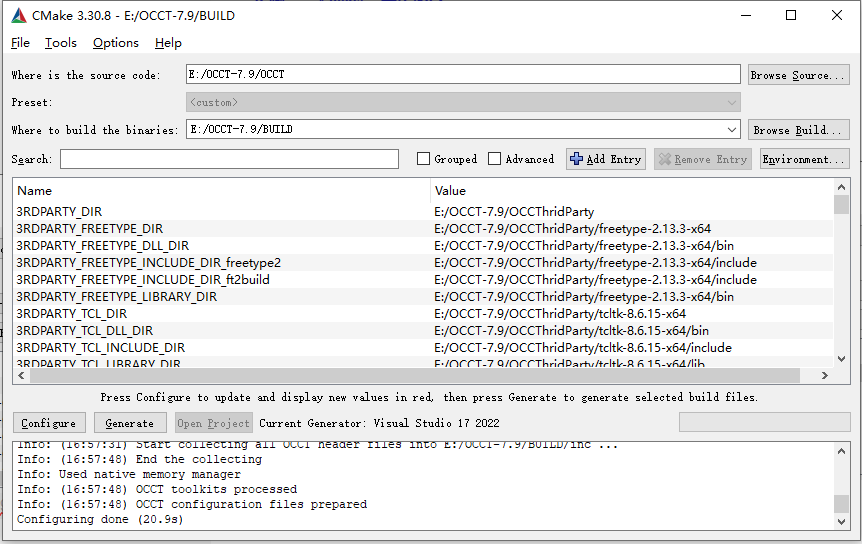Viewport: 862px width, 544px height.
Task: Click the tcltk-8.6.15-x64/bin value cell
Action: [571, 331]
